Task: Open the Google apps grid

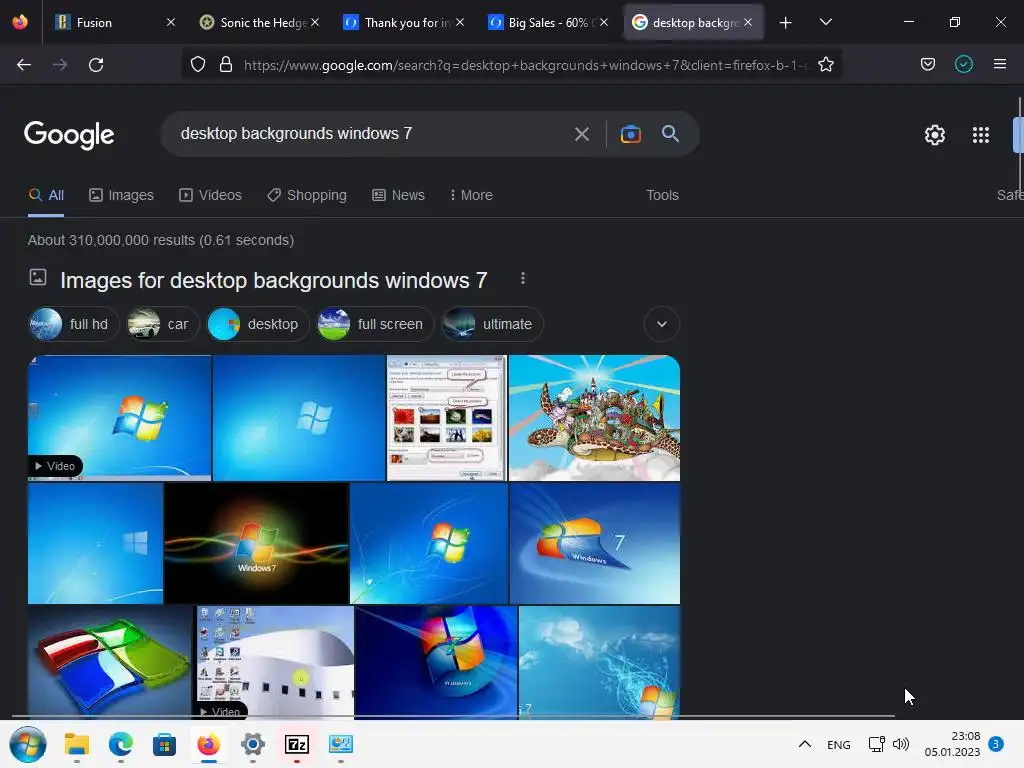Action: click(x=980, y=135)
